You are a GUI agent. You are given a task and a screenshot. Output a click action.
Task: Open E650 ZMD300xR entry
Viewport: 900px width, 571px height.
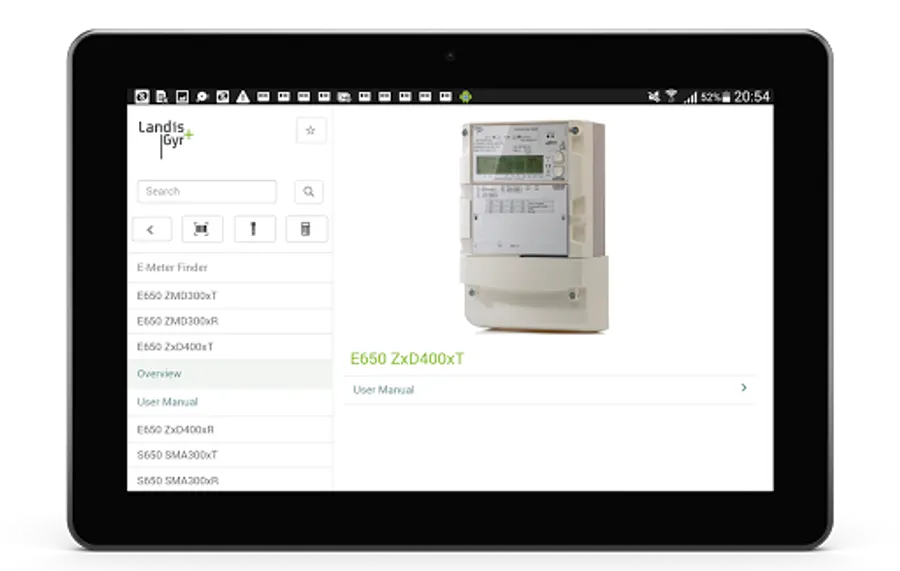click(x=230, y=321)
